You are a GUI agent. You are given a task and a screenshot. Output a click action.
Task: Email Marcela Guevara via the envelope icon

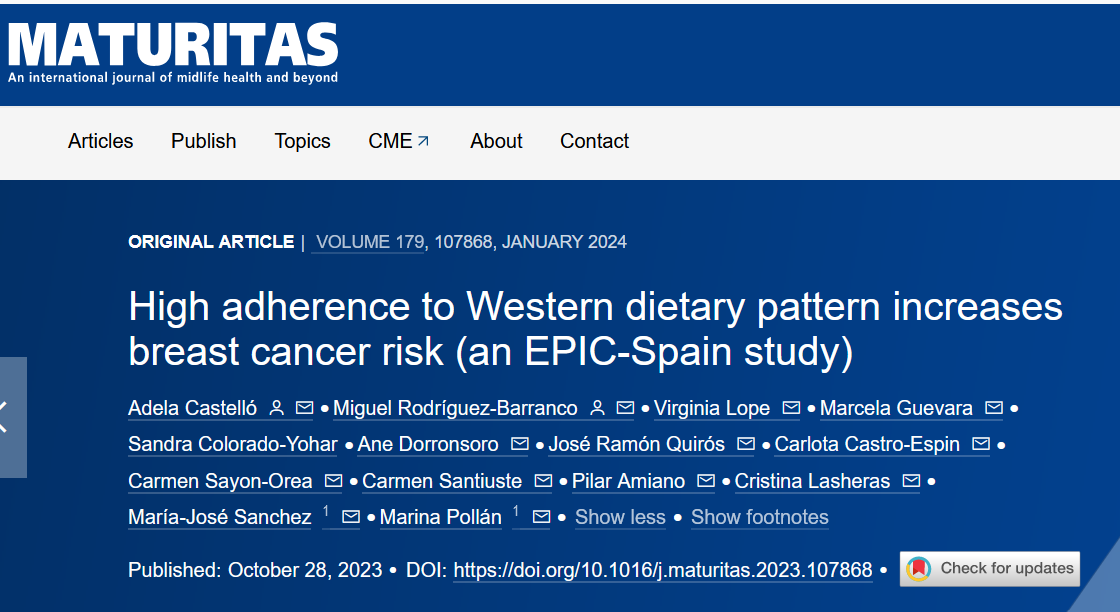pyautogui.click(x=993, y=408)
